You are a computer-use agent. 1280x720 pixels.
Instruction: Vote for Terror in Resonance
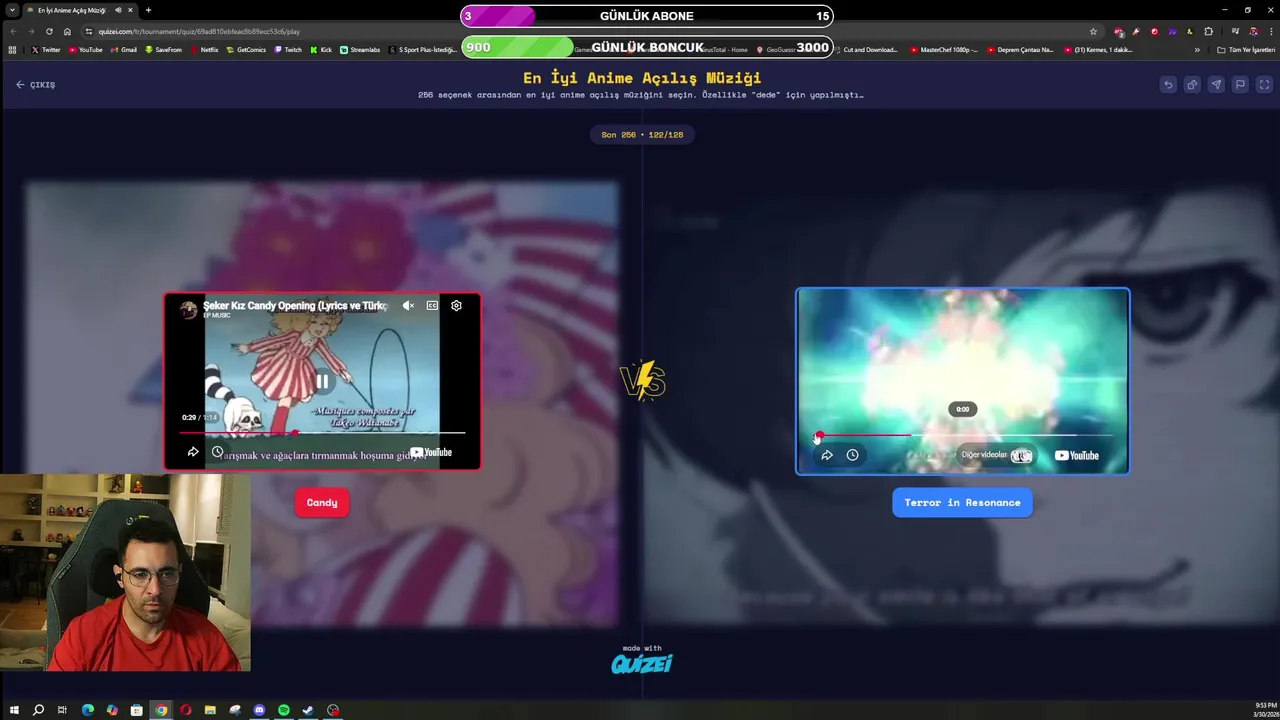962,502
